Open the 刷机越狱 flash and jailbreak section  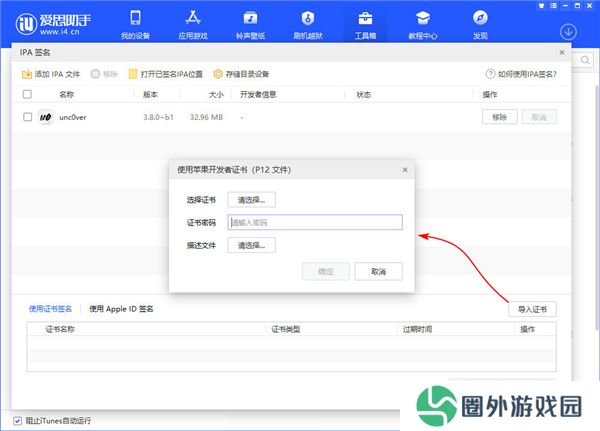[x=308, y=24]
